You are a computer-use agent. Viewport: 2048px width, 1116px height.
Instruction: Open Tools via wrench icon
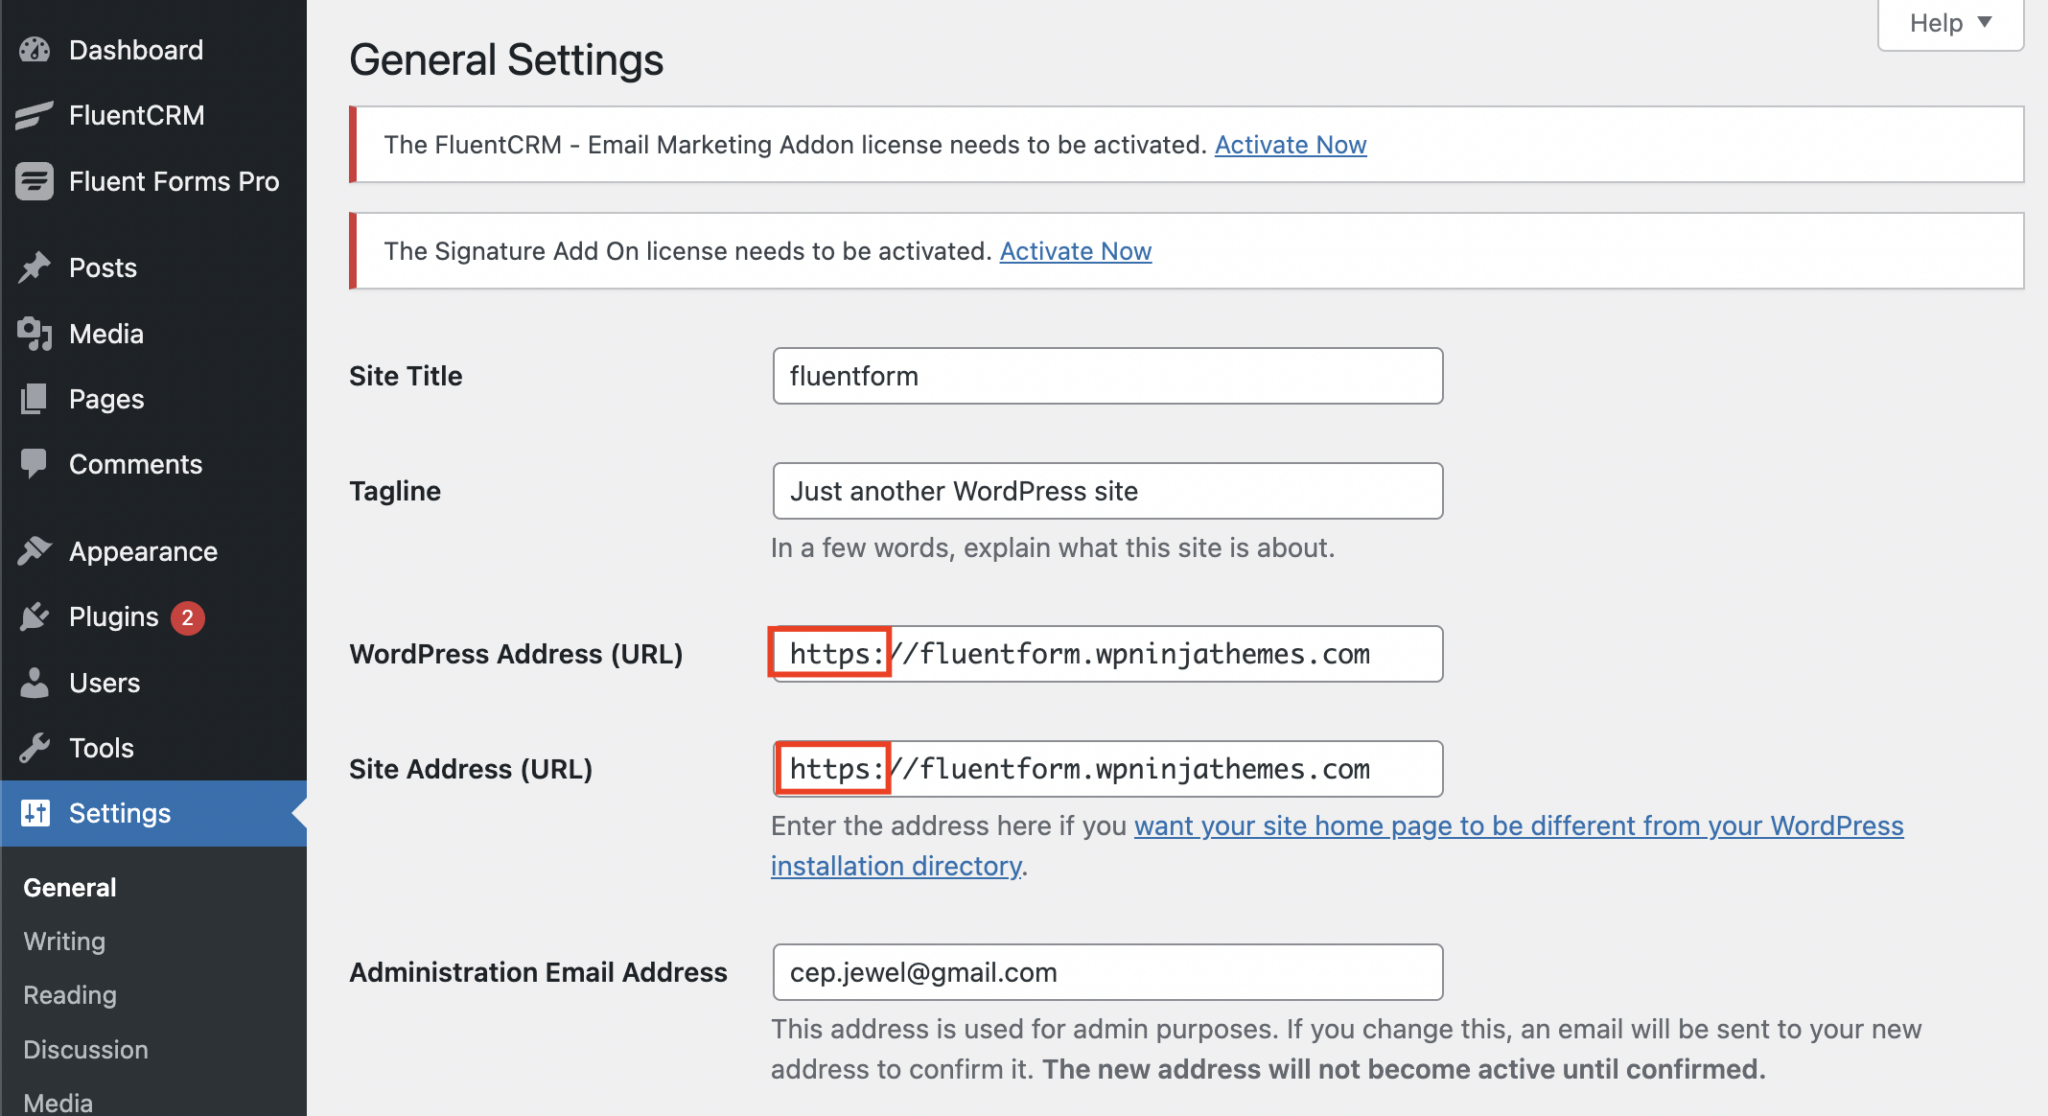point(34,748)
